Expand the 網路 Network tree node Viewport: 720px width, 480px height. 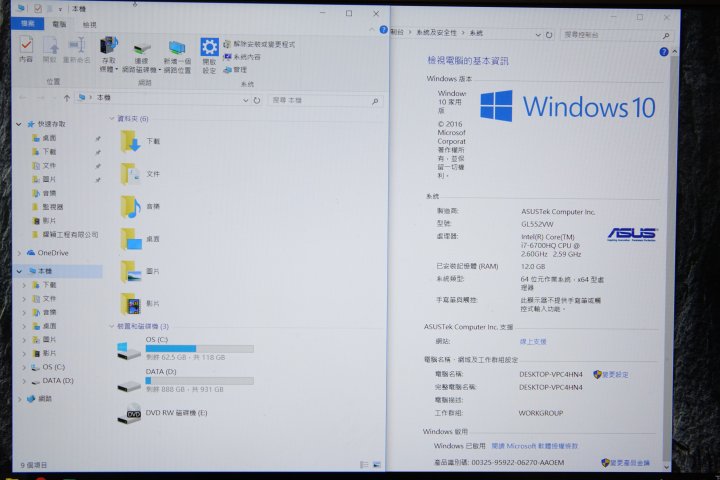19,399
